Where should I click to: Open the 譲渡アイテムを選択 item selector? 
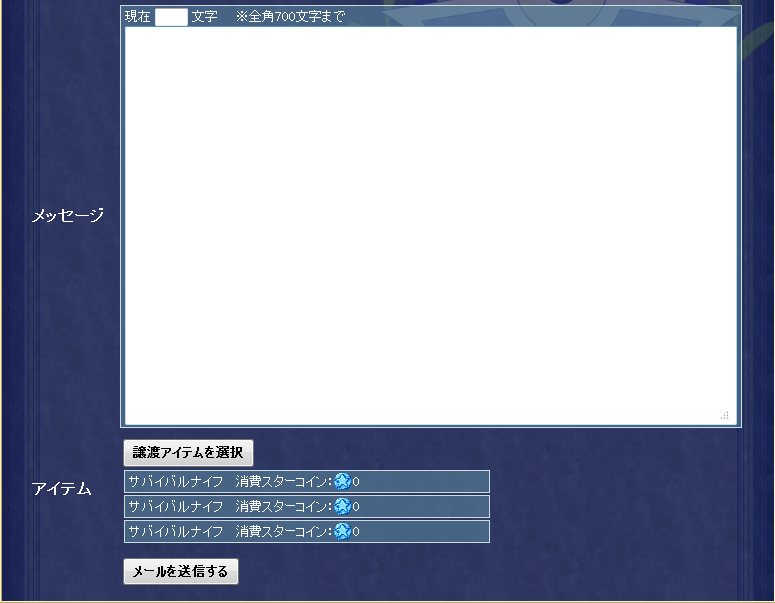coord(188,453)
